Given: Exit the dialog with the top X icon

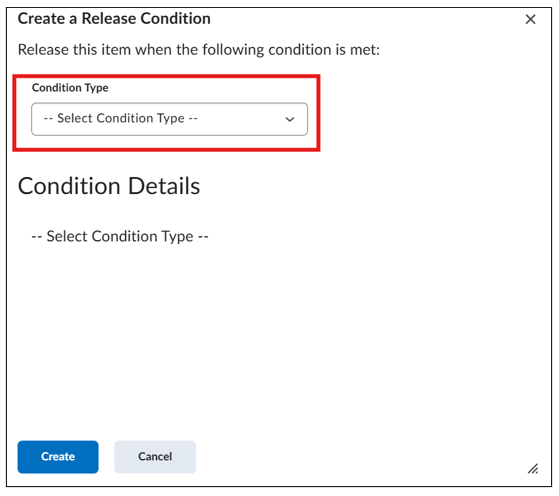Looking at the screenshot, I should coord(530,19).
